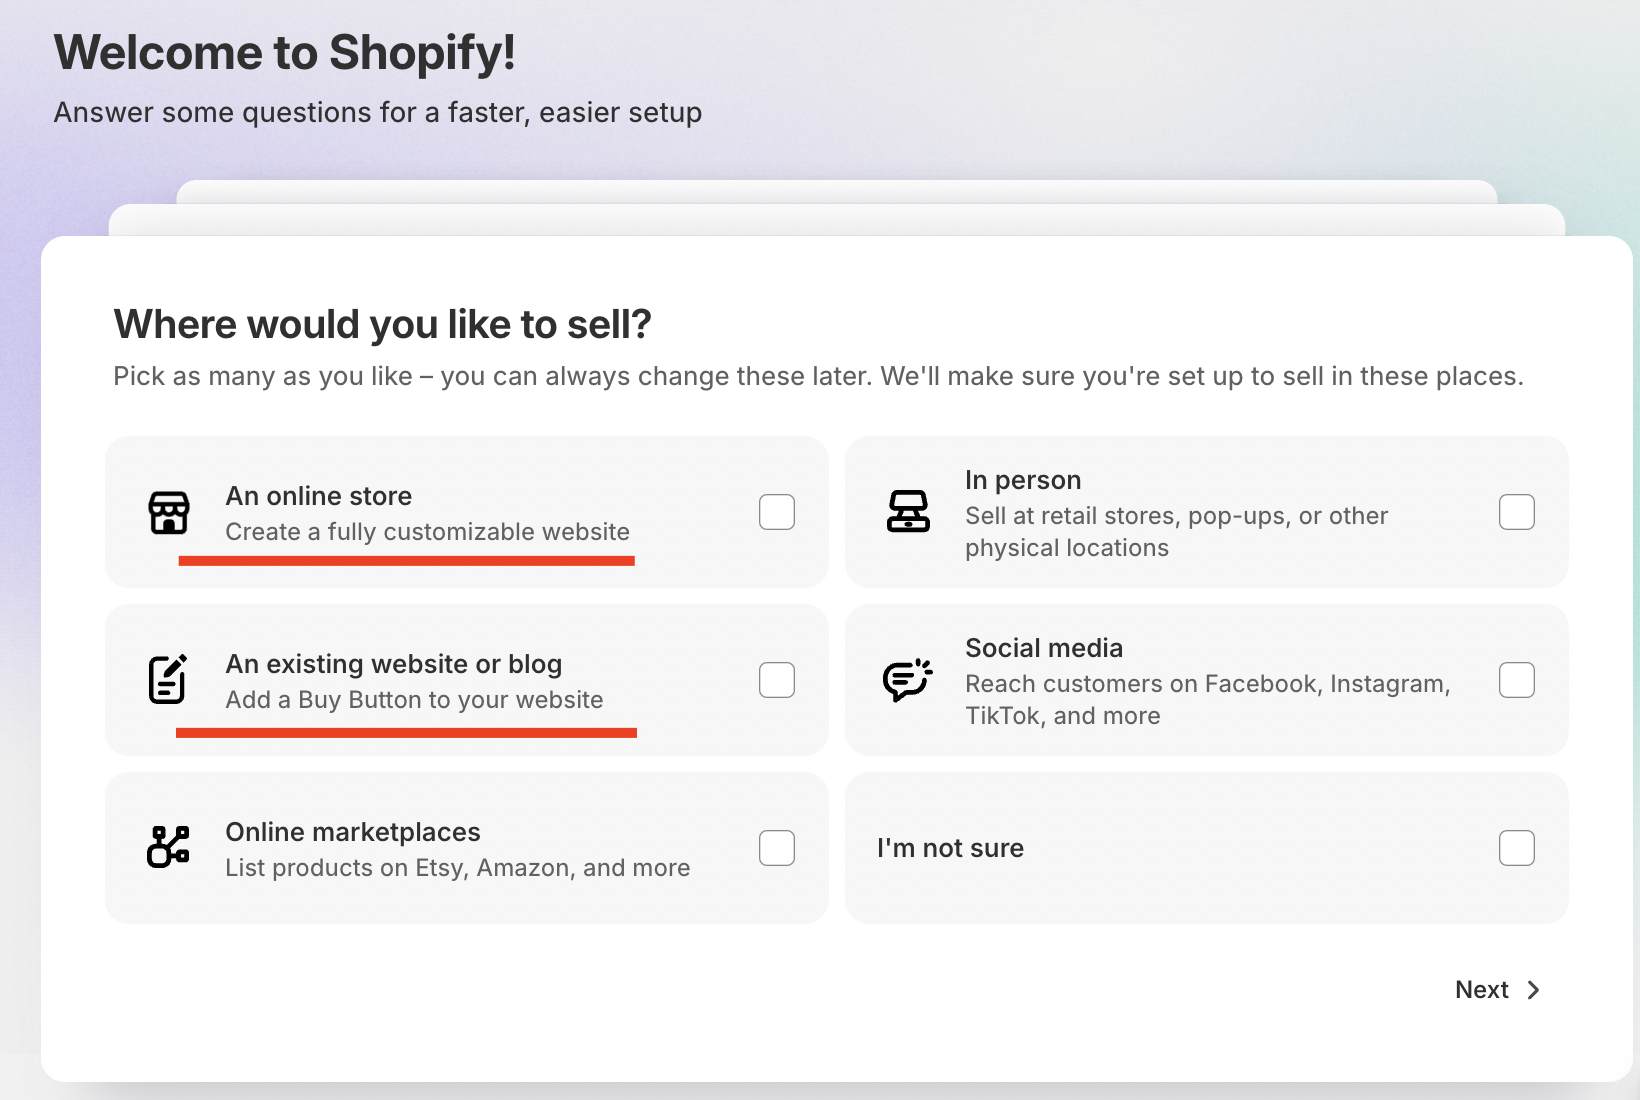Click the In person point-of-sale icon
Screen dimensions: 1640x1100
point(908,512)
